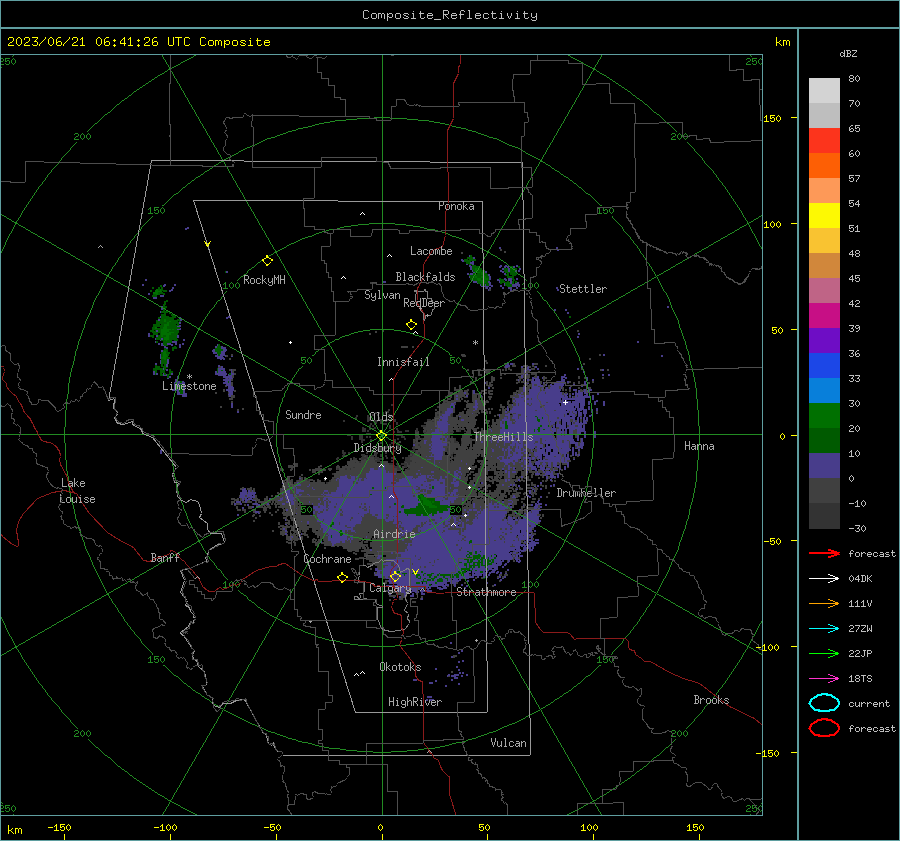Click the RockyMH label

(264, 280)
